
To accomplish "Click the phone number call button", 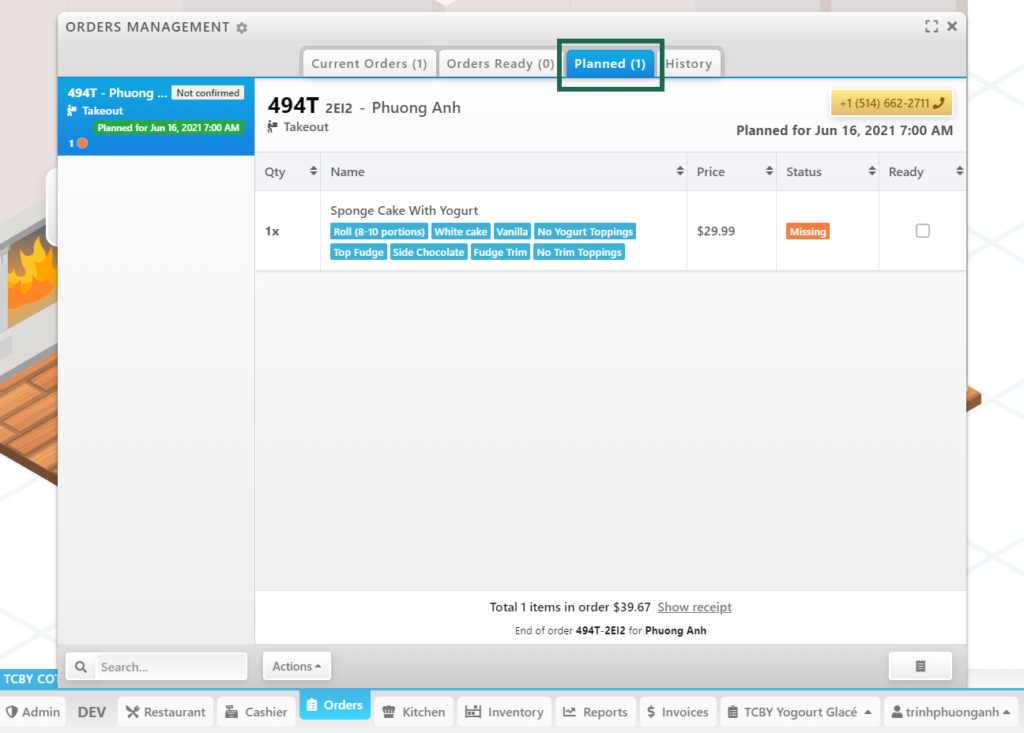I will [x=890, y=103].
